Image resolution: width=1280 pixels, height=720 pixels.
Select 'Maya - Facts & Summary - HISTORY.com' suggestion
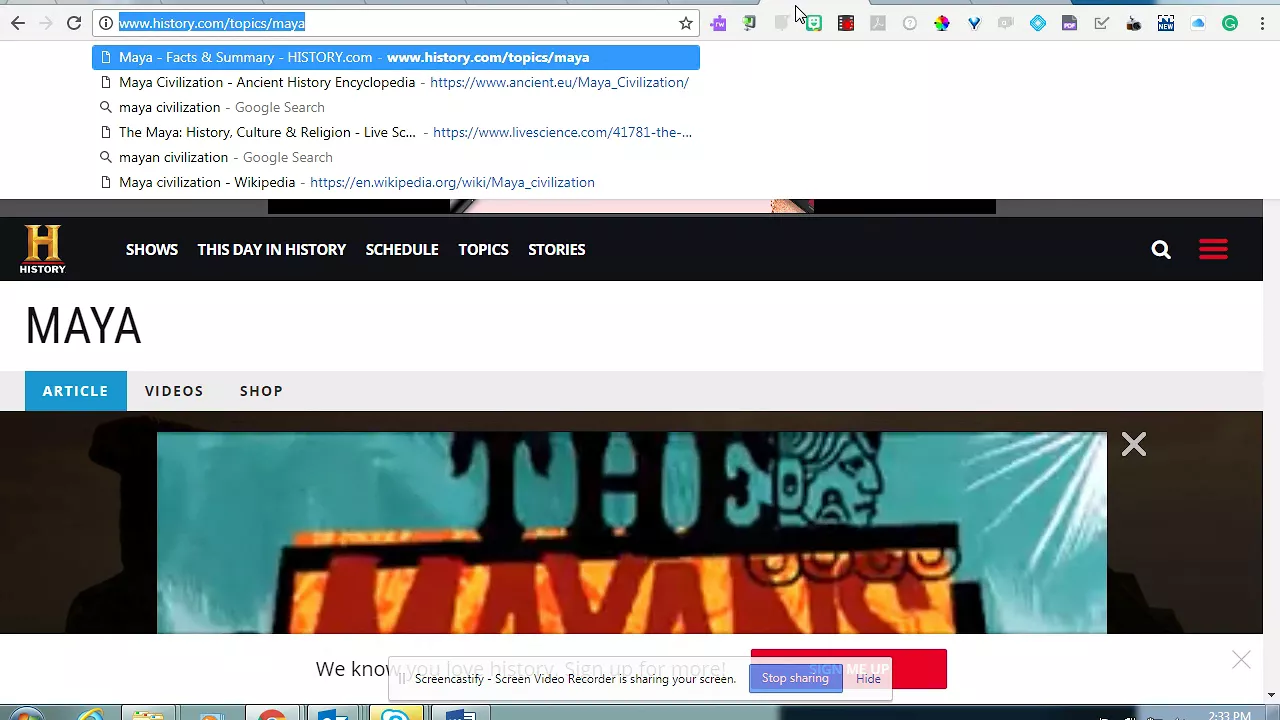(396, 57)
